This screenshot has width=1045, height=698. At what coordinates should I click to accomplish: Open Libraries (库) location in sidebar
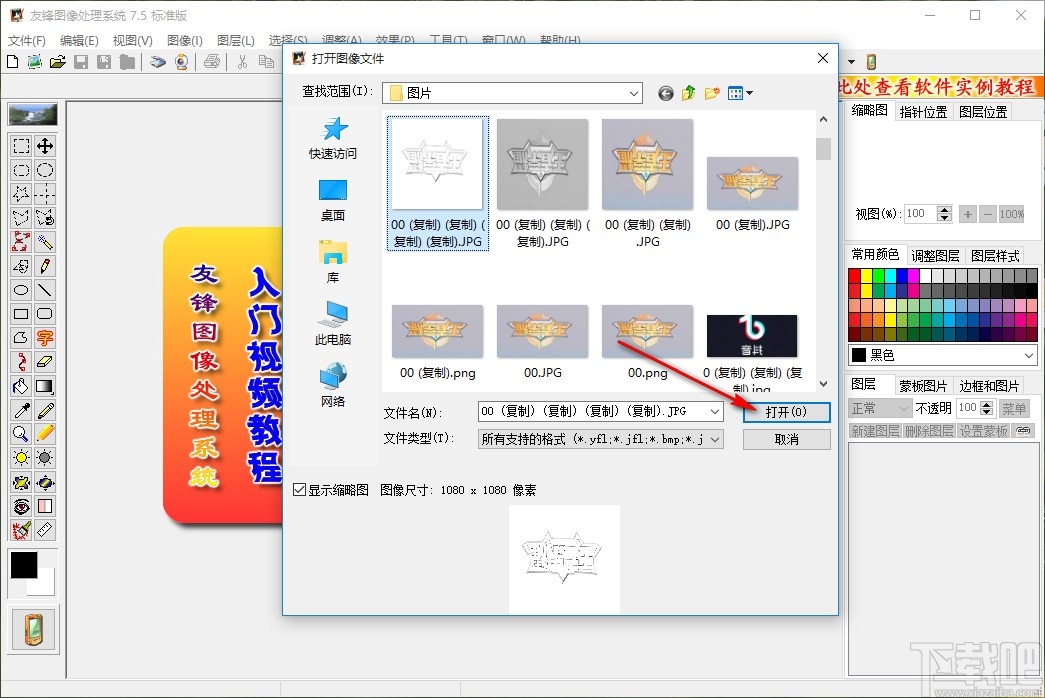click(333, 262)
